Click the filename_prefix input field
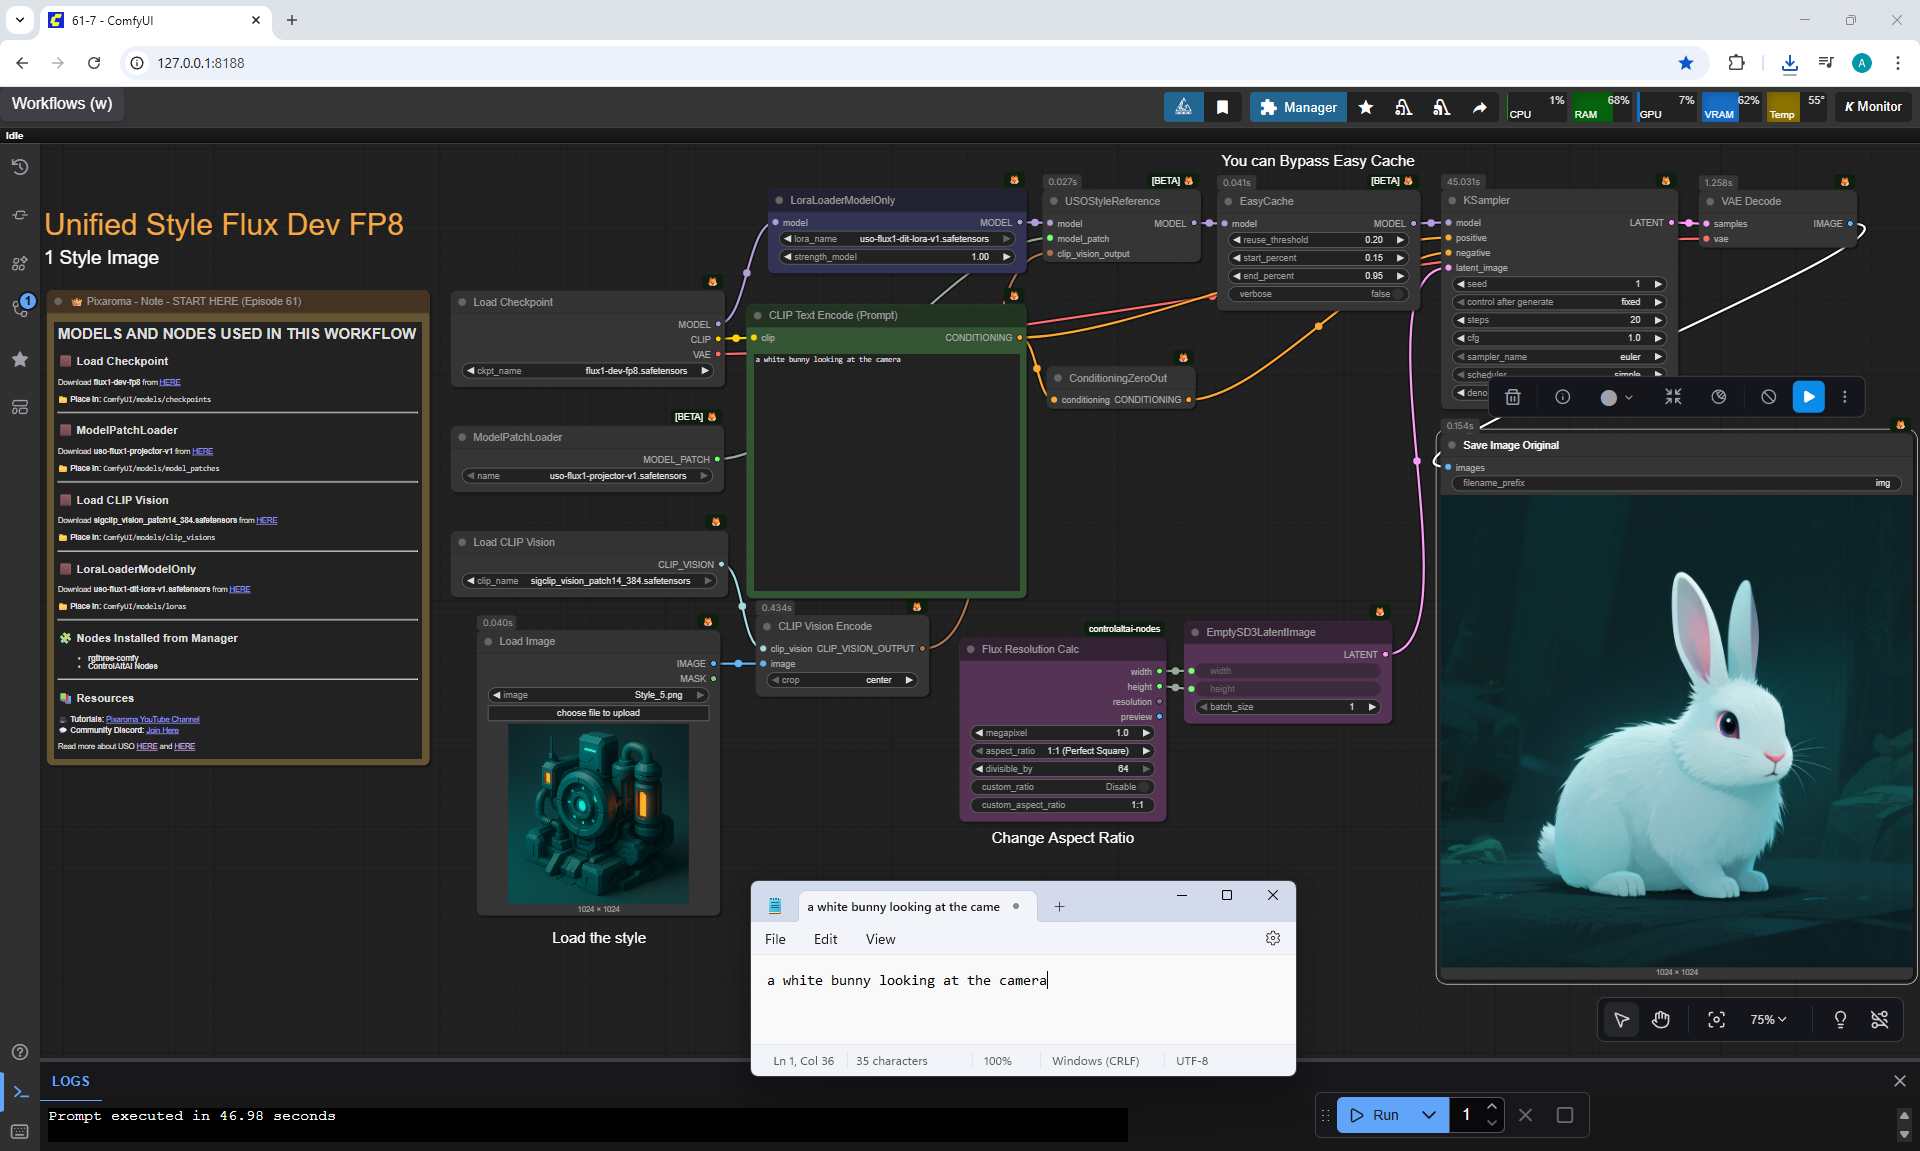The image size is (1920, 1151). tap(1675, 483)
